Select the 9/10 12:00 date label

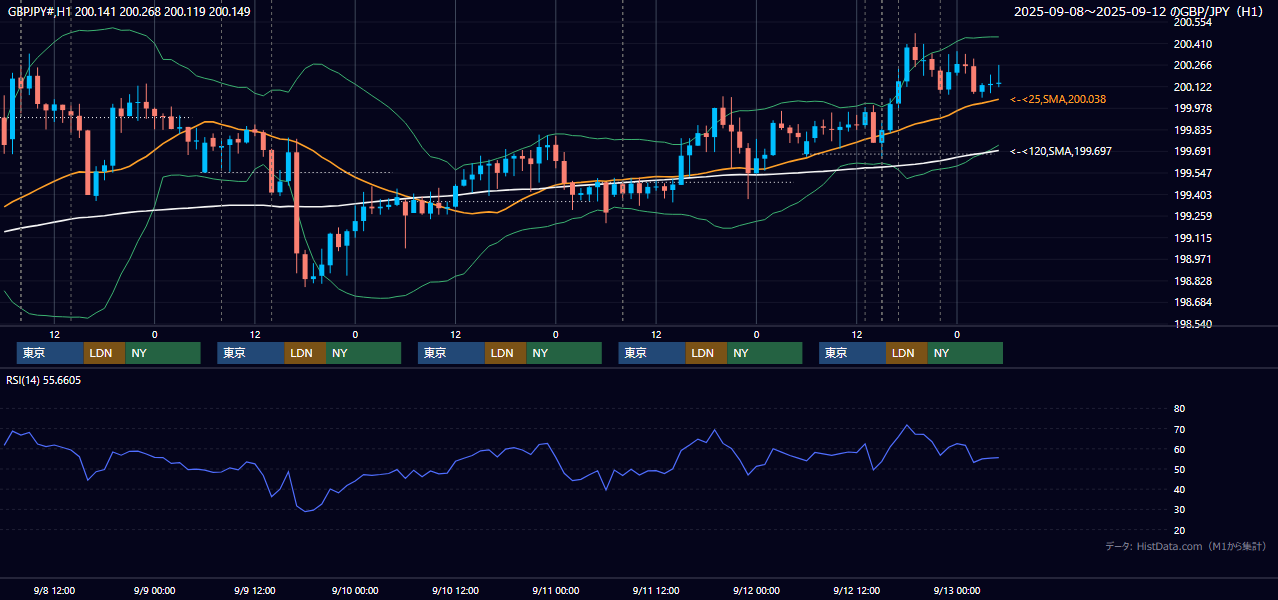[x=455, y=590]
